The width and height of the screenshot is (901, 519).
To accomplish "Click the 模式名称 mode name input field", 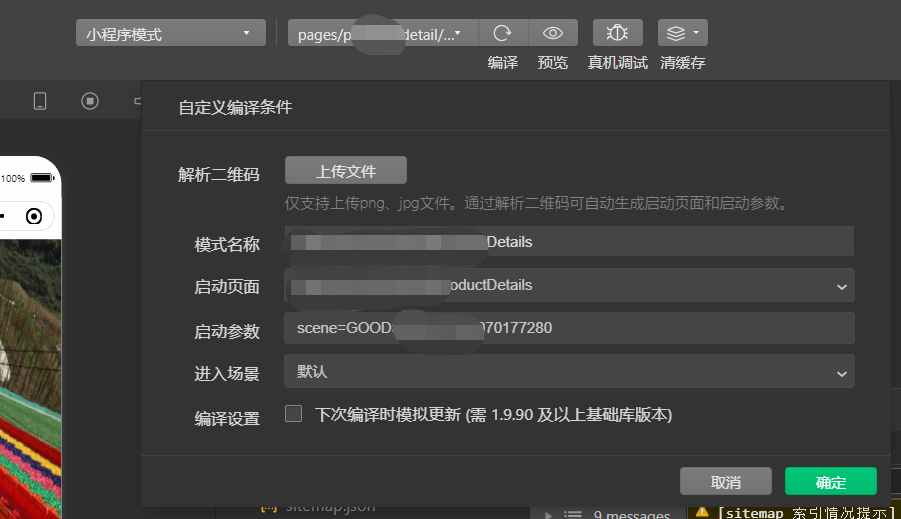I will tap(568, 242).
